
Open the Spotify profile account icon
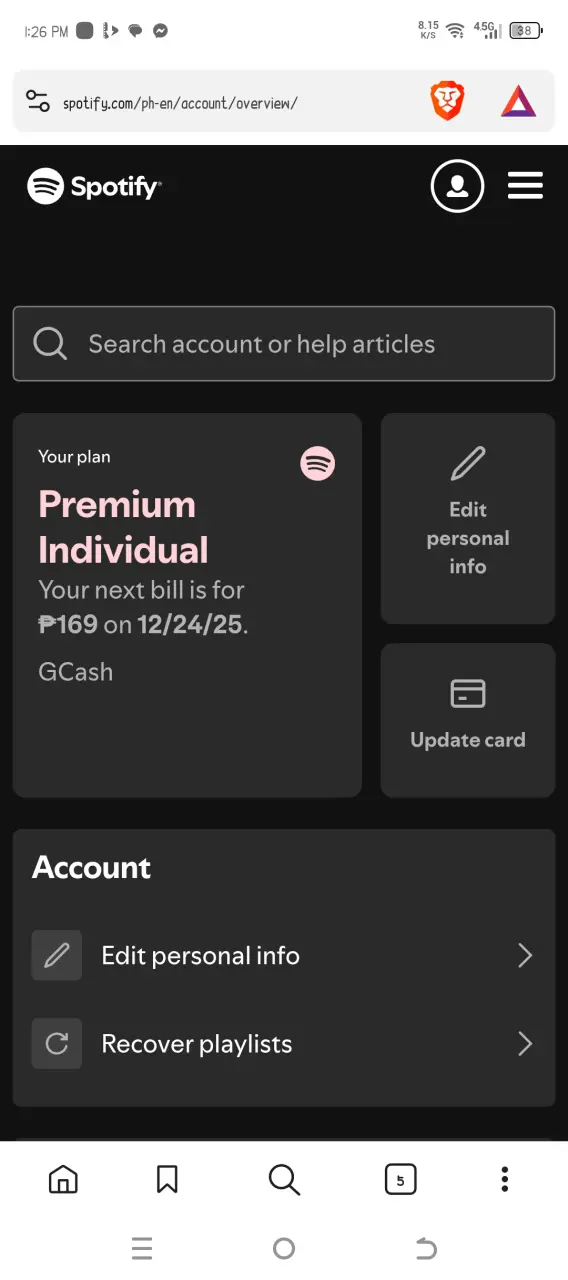[x=457, y=185]
